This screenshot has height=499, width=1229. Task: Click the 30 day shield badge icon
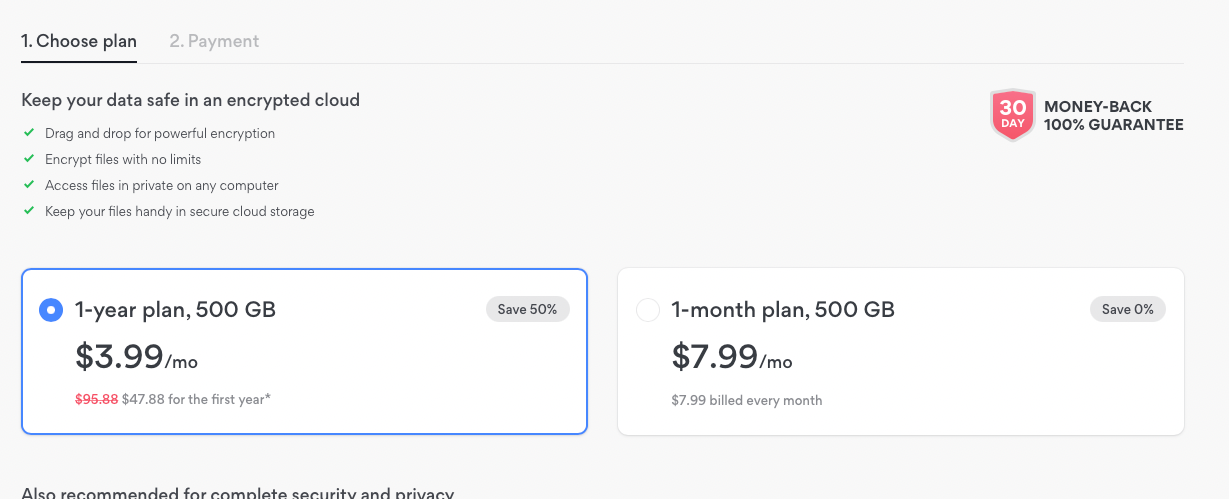coord(1012,115)
